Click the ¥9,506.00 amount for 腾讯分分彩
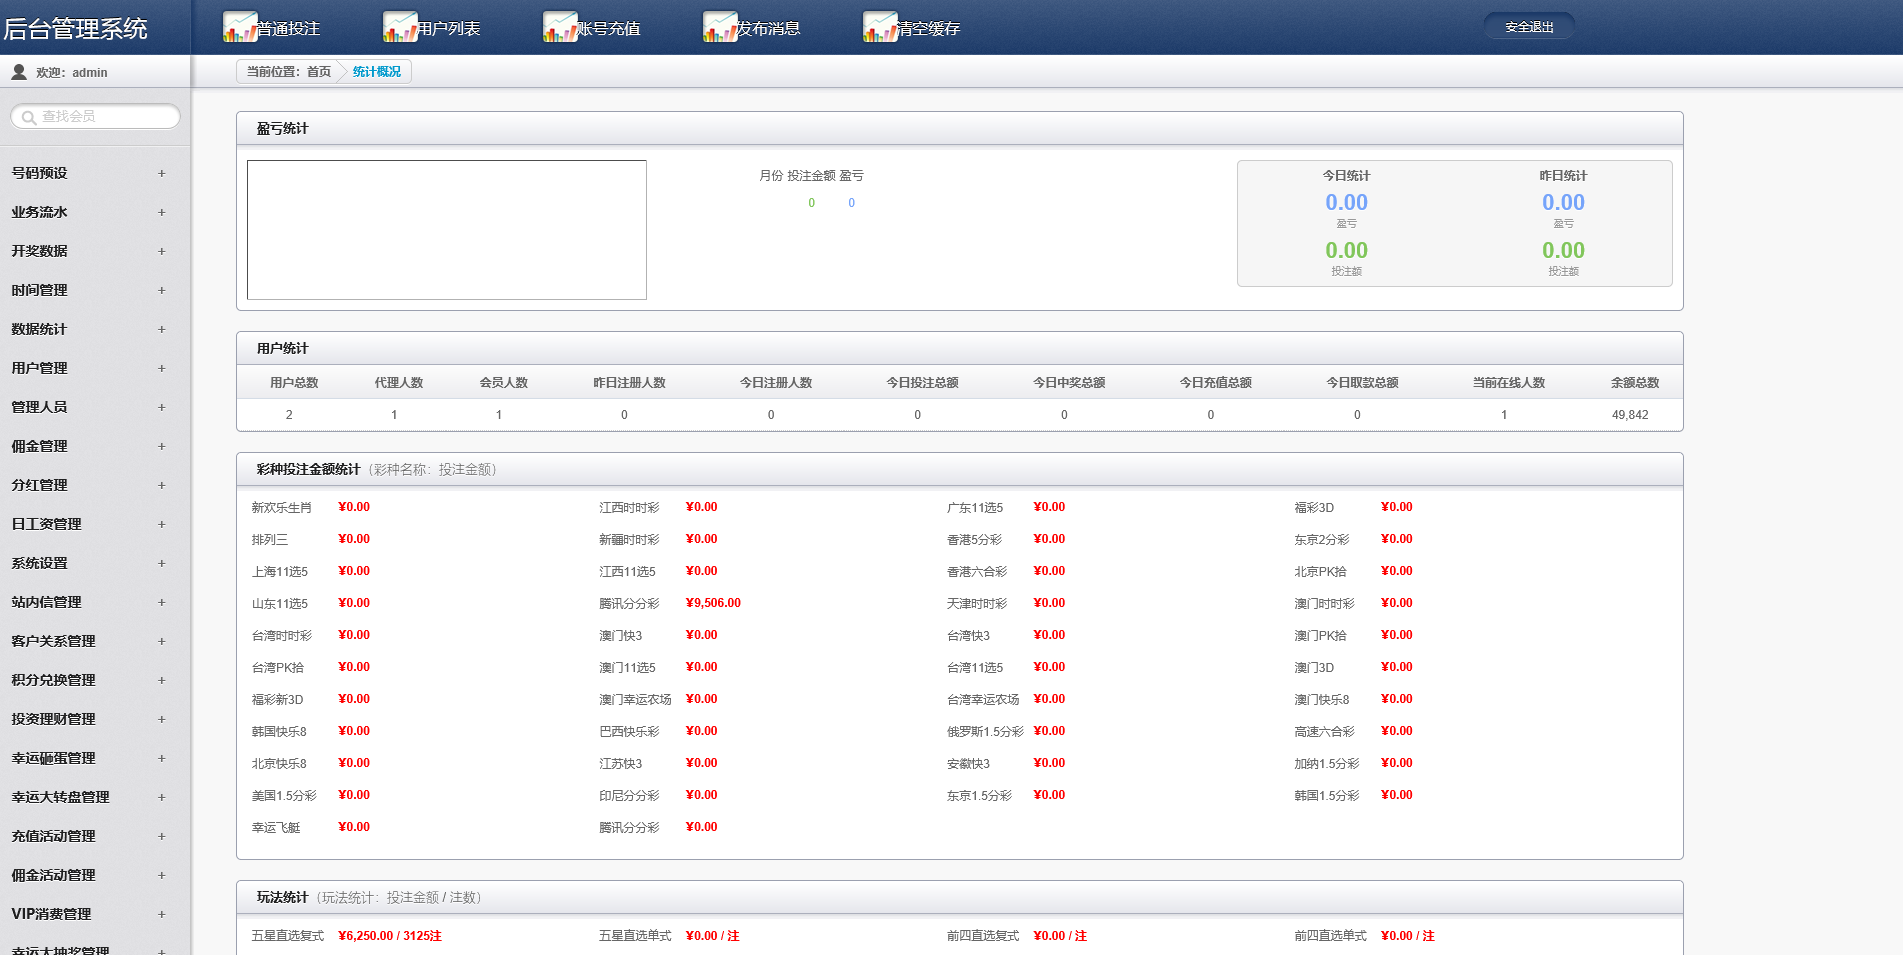1903x955 pixels. (x=713, y=603)
